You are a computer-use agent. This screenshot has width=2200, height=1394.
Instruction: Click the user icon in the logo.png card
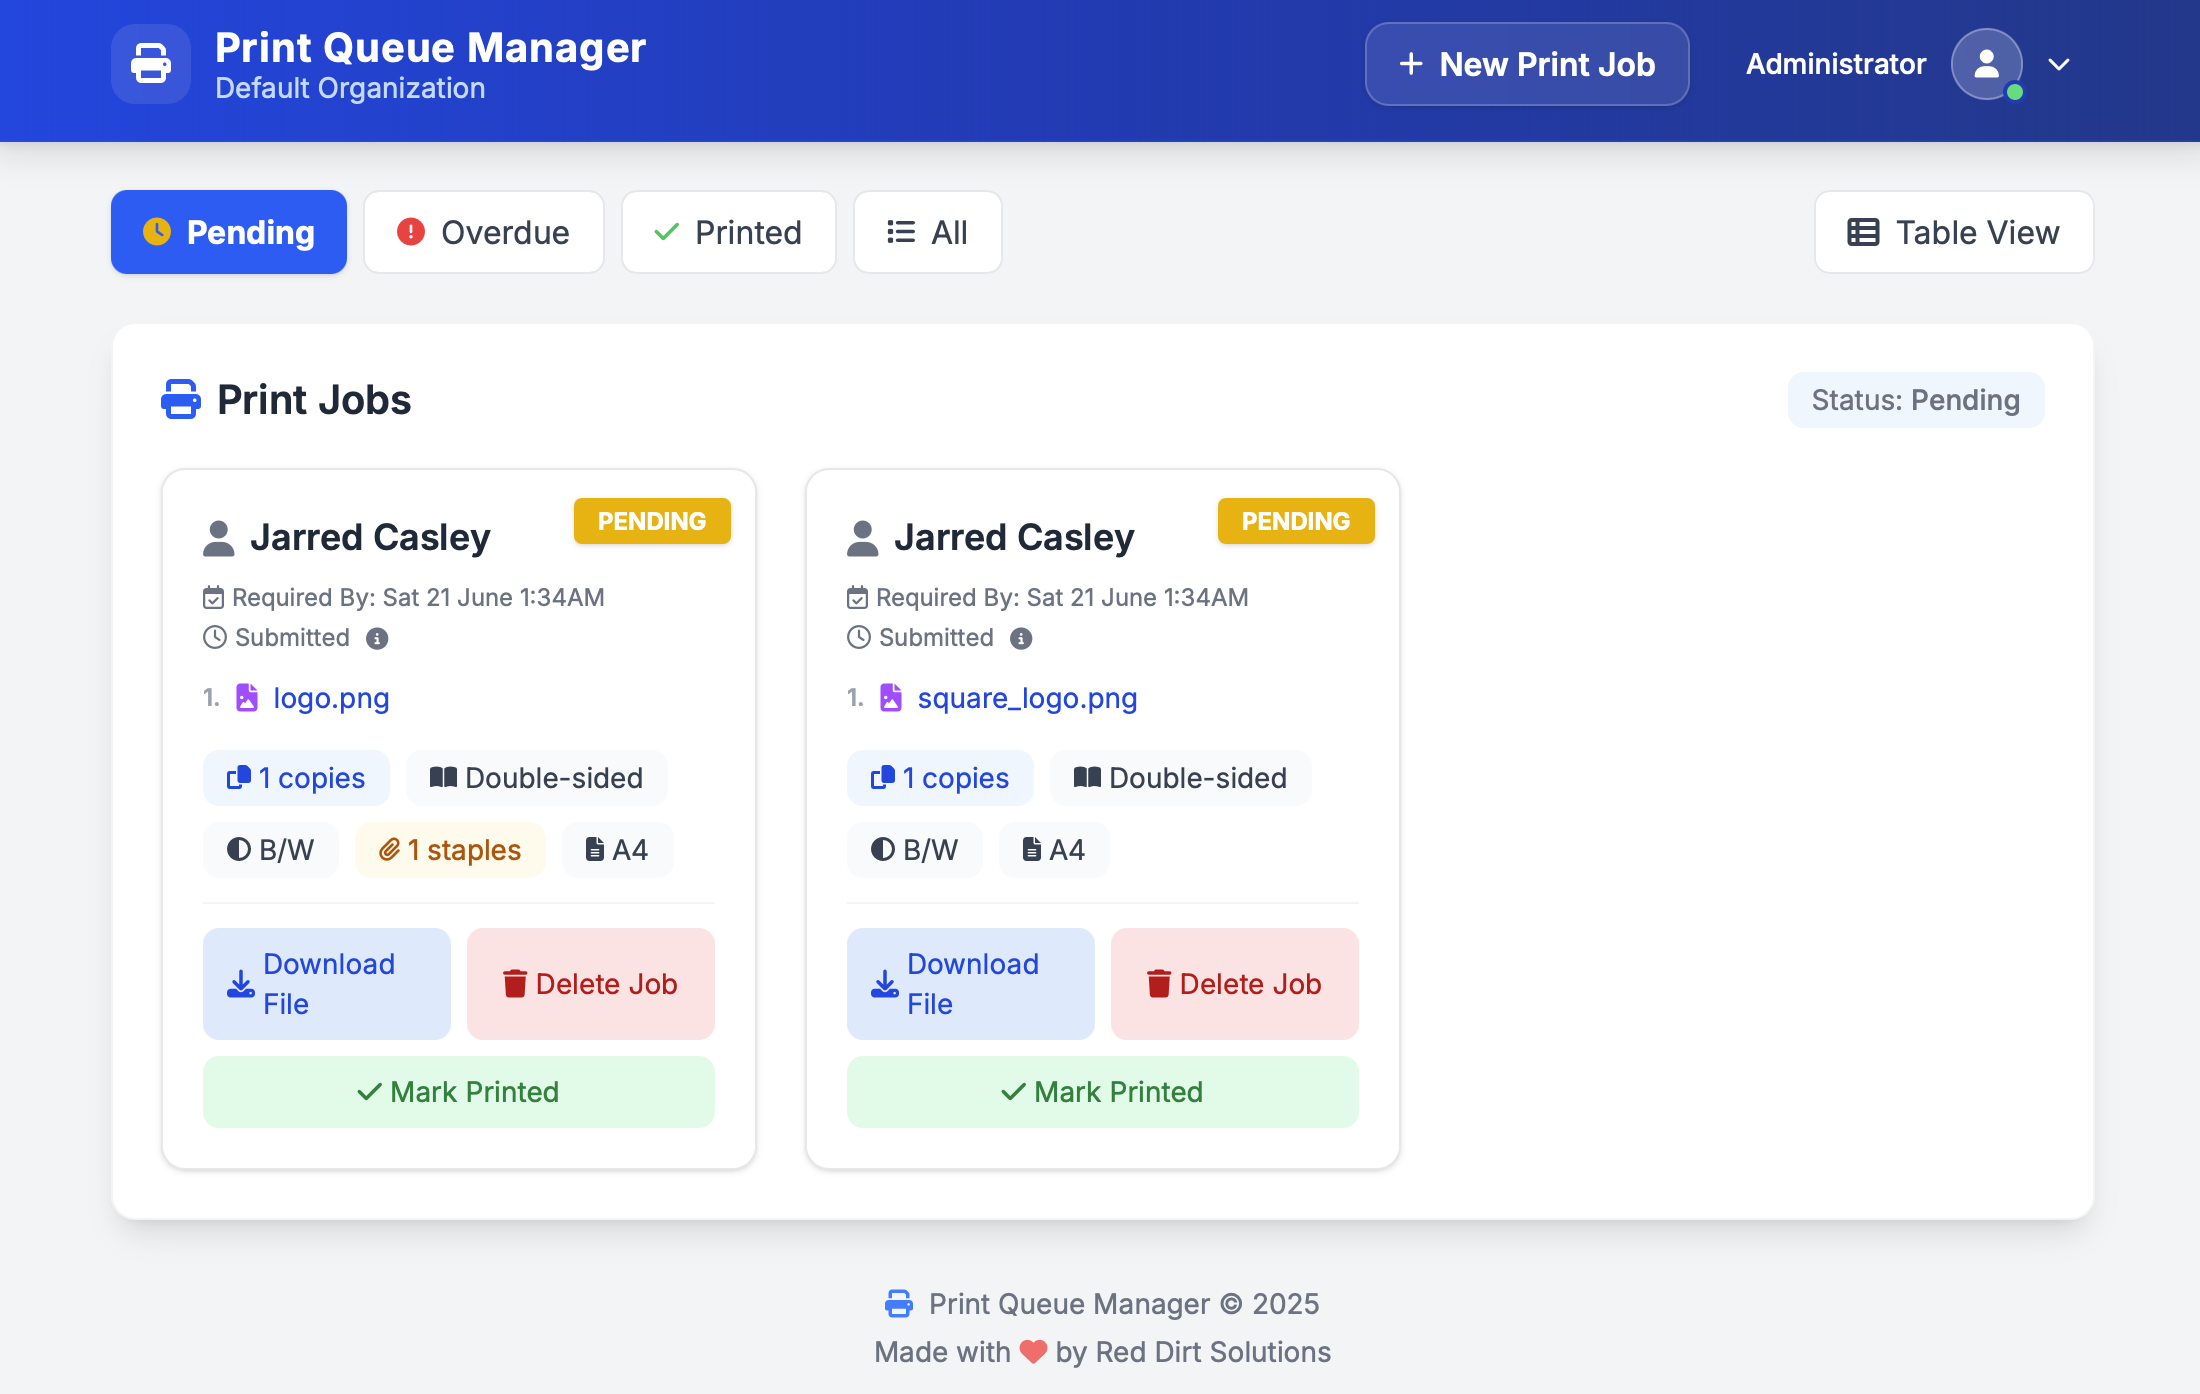219,538
